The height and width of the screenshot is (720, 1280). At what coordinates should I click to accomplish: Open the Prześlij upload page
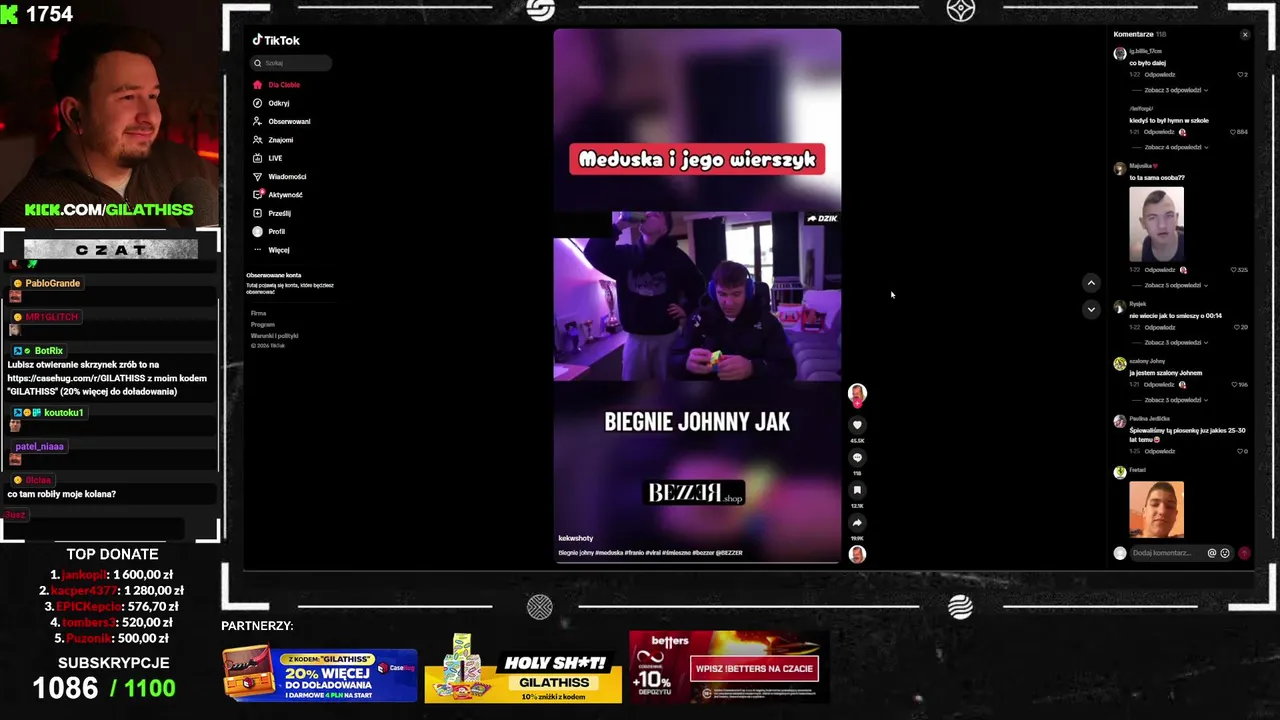(x=271, y=213)
